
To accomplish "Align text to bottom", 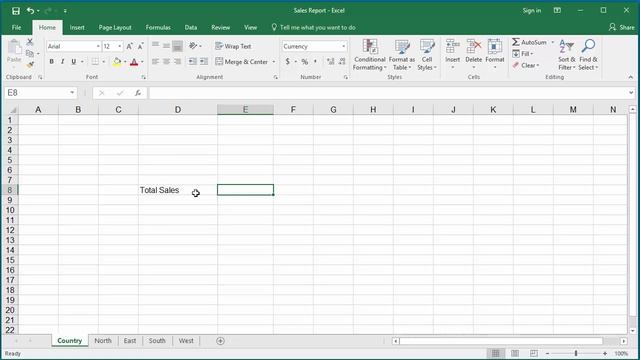I will (x=178, y=46).
